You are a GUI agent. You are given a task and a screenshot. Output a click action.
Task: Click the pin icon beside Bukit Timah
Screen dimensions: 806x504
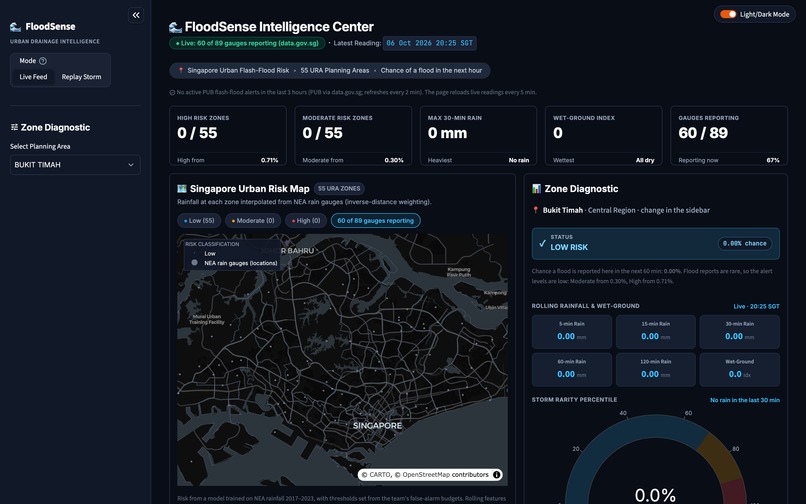point(535,210)
